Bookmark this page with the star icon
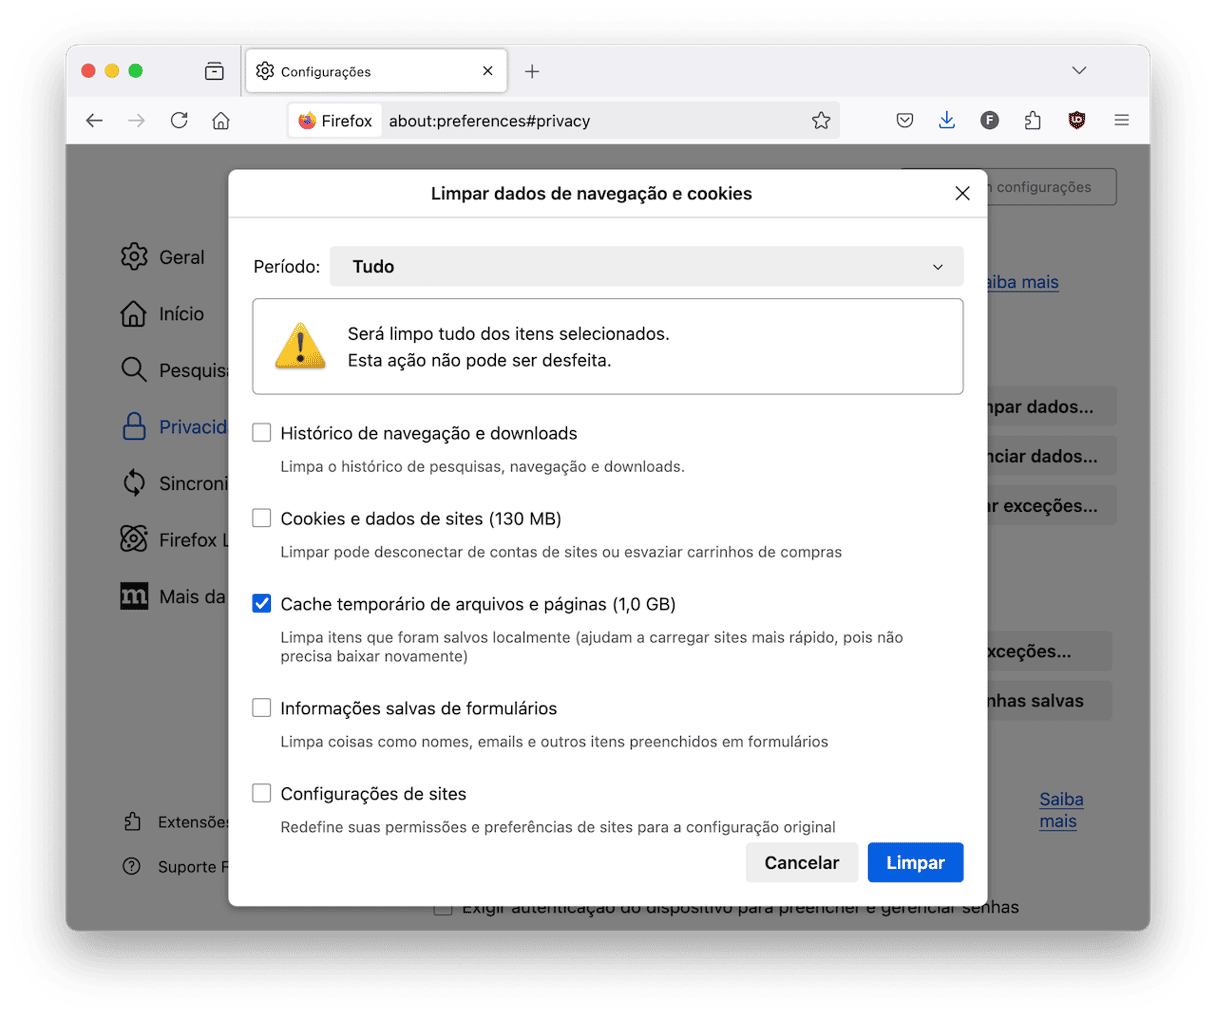The height and width of the screenshot is (1018, 1216). point(821,121)
